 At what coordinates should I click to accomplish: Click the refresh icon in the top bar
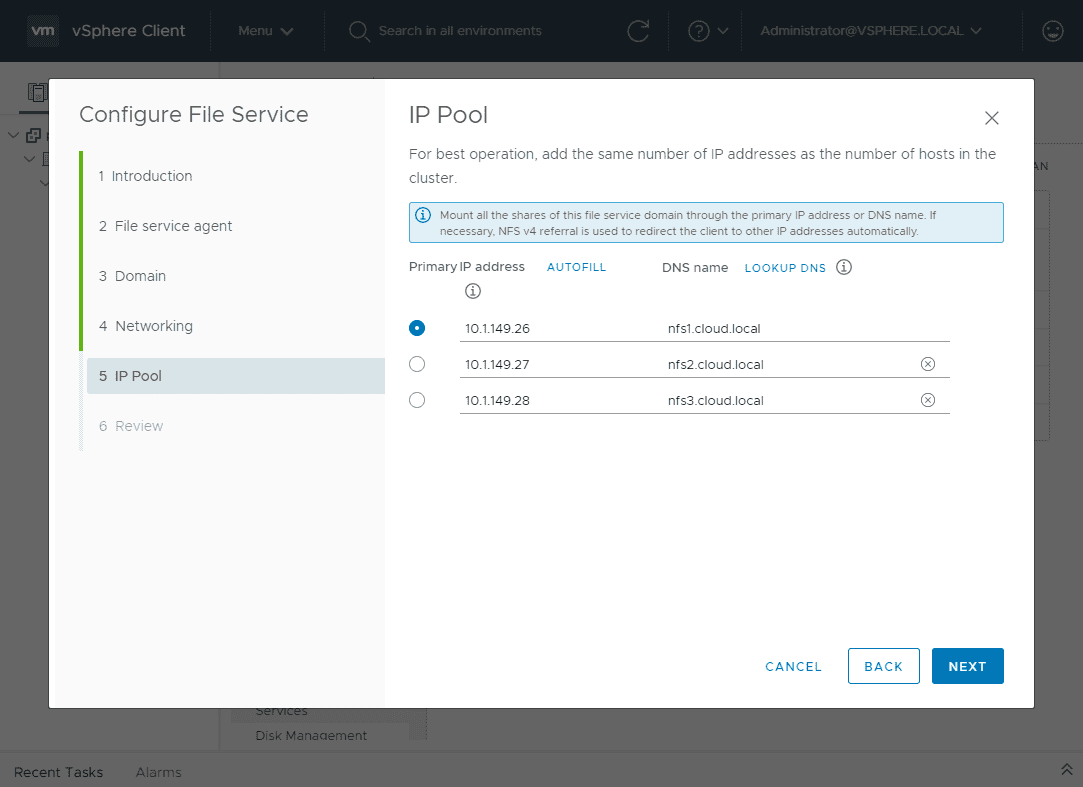(639, 31)
